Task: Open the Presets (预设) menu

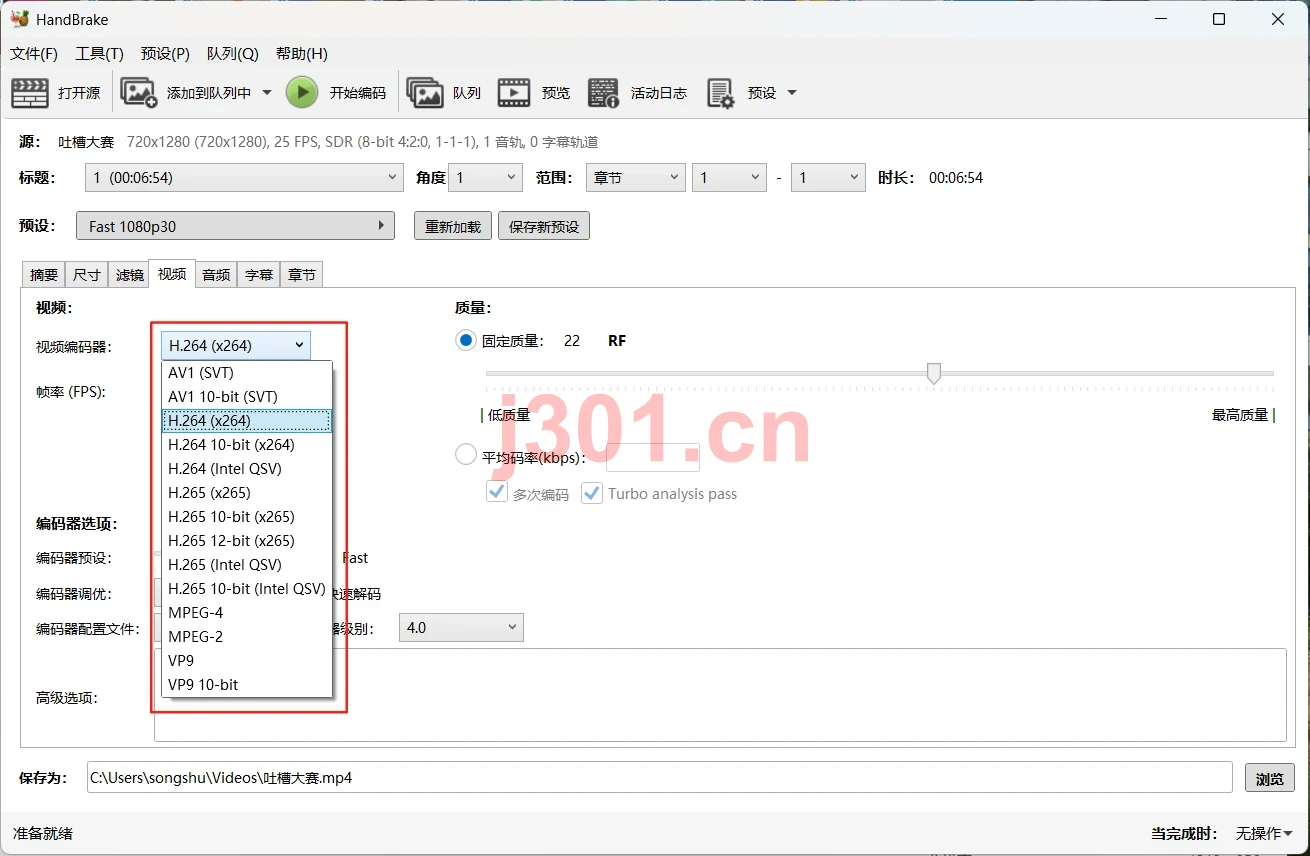Action: [165, 54]
